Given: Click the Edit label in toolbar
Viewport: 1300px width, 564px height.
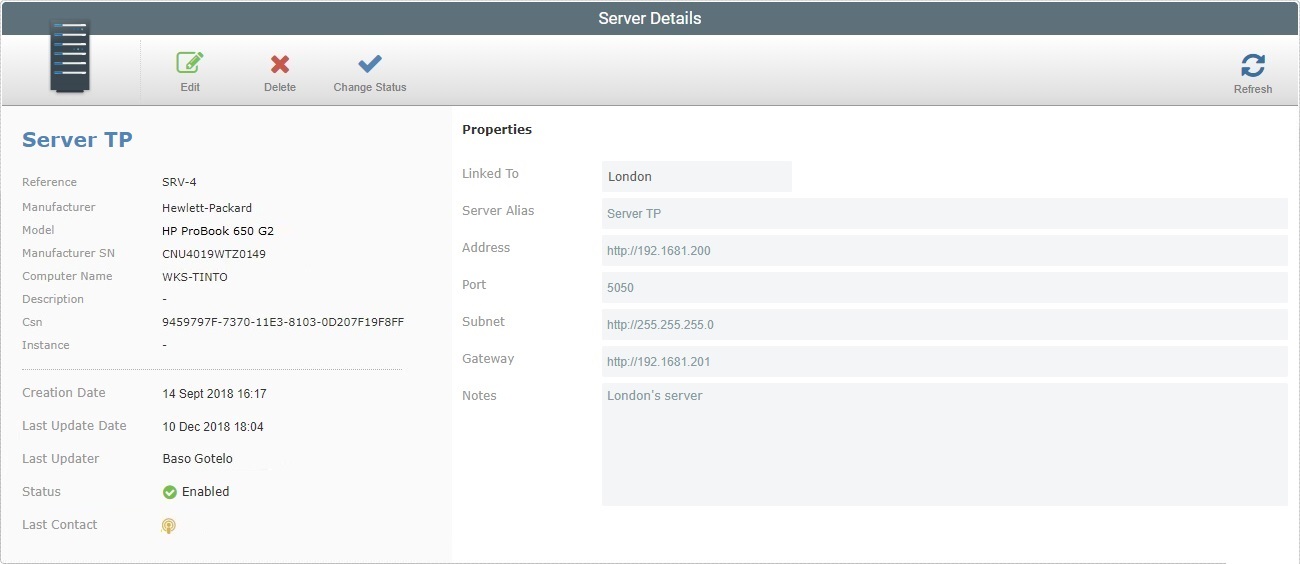Looking at the screenshot, I should [190, 88].
